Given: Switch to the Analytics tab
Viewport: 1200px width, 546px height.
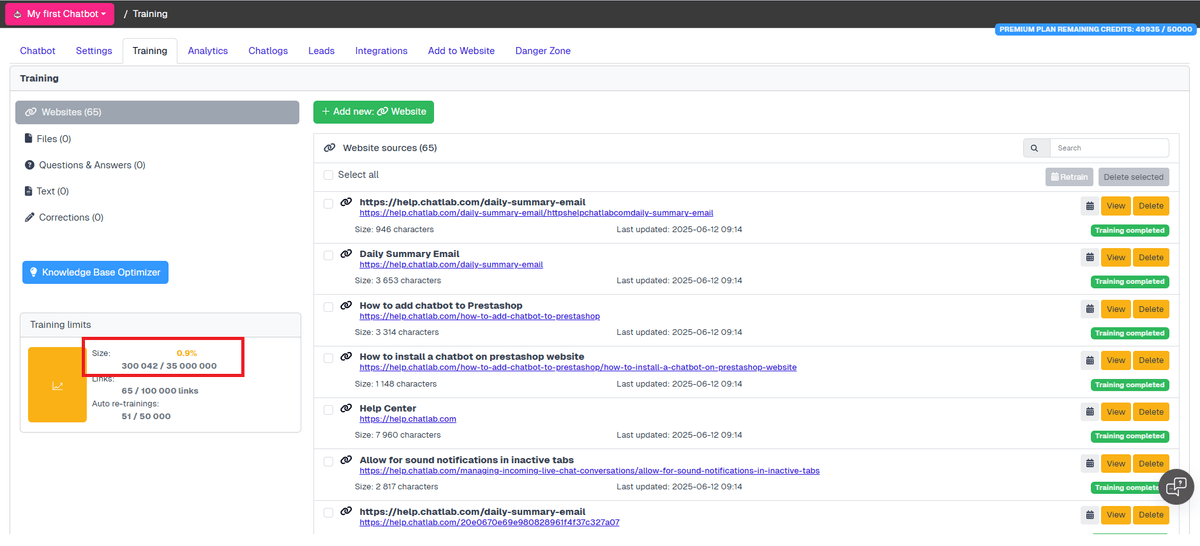Looking at the screenshot, I should pyautogui.click(x=208, y=51).
